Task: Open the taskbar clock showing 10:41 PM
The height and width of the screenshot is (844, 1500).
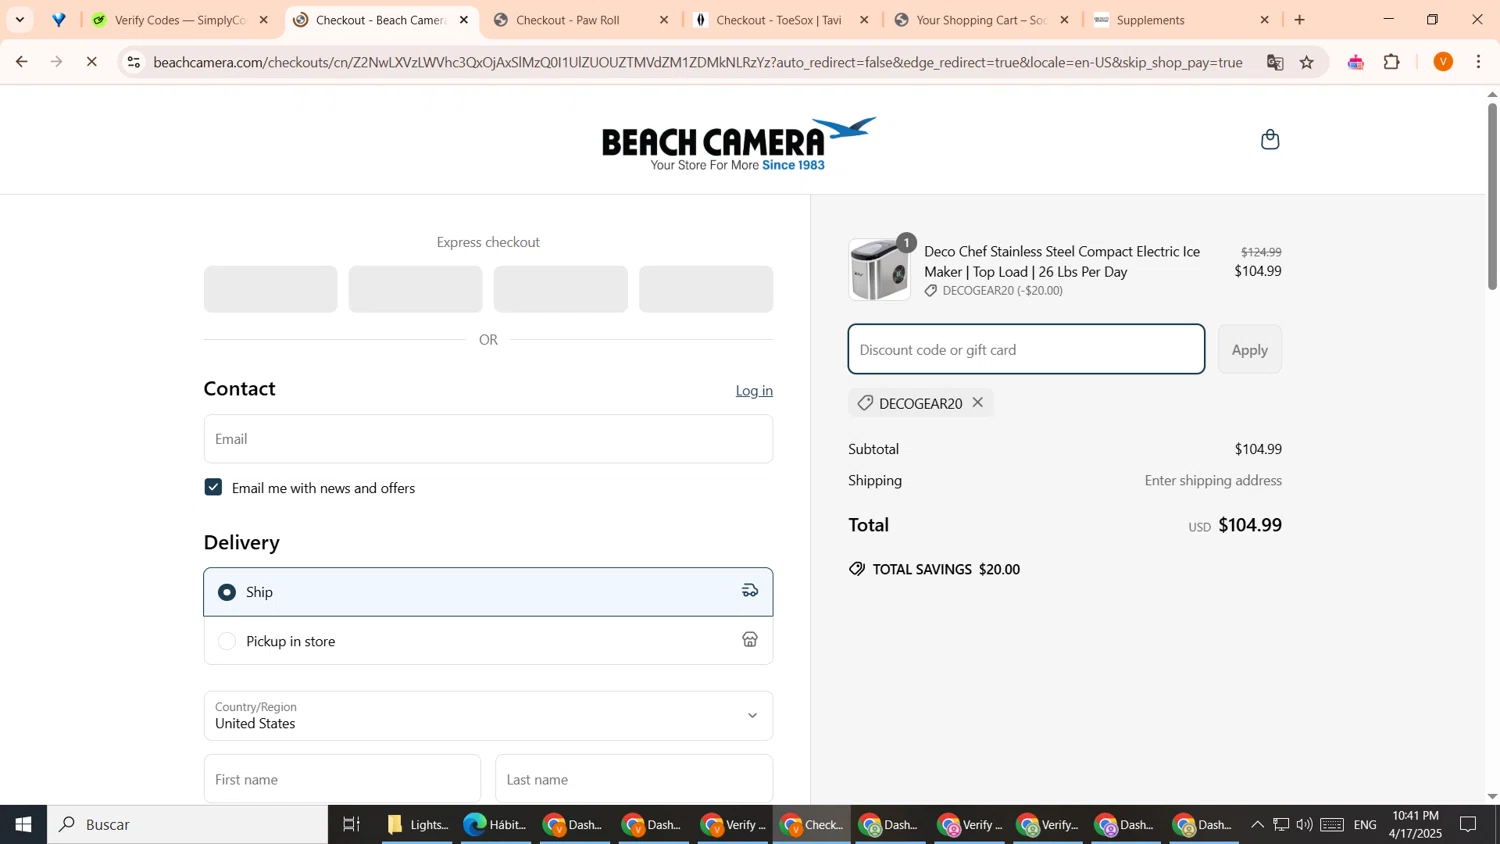Action: click(1415, 825)
